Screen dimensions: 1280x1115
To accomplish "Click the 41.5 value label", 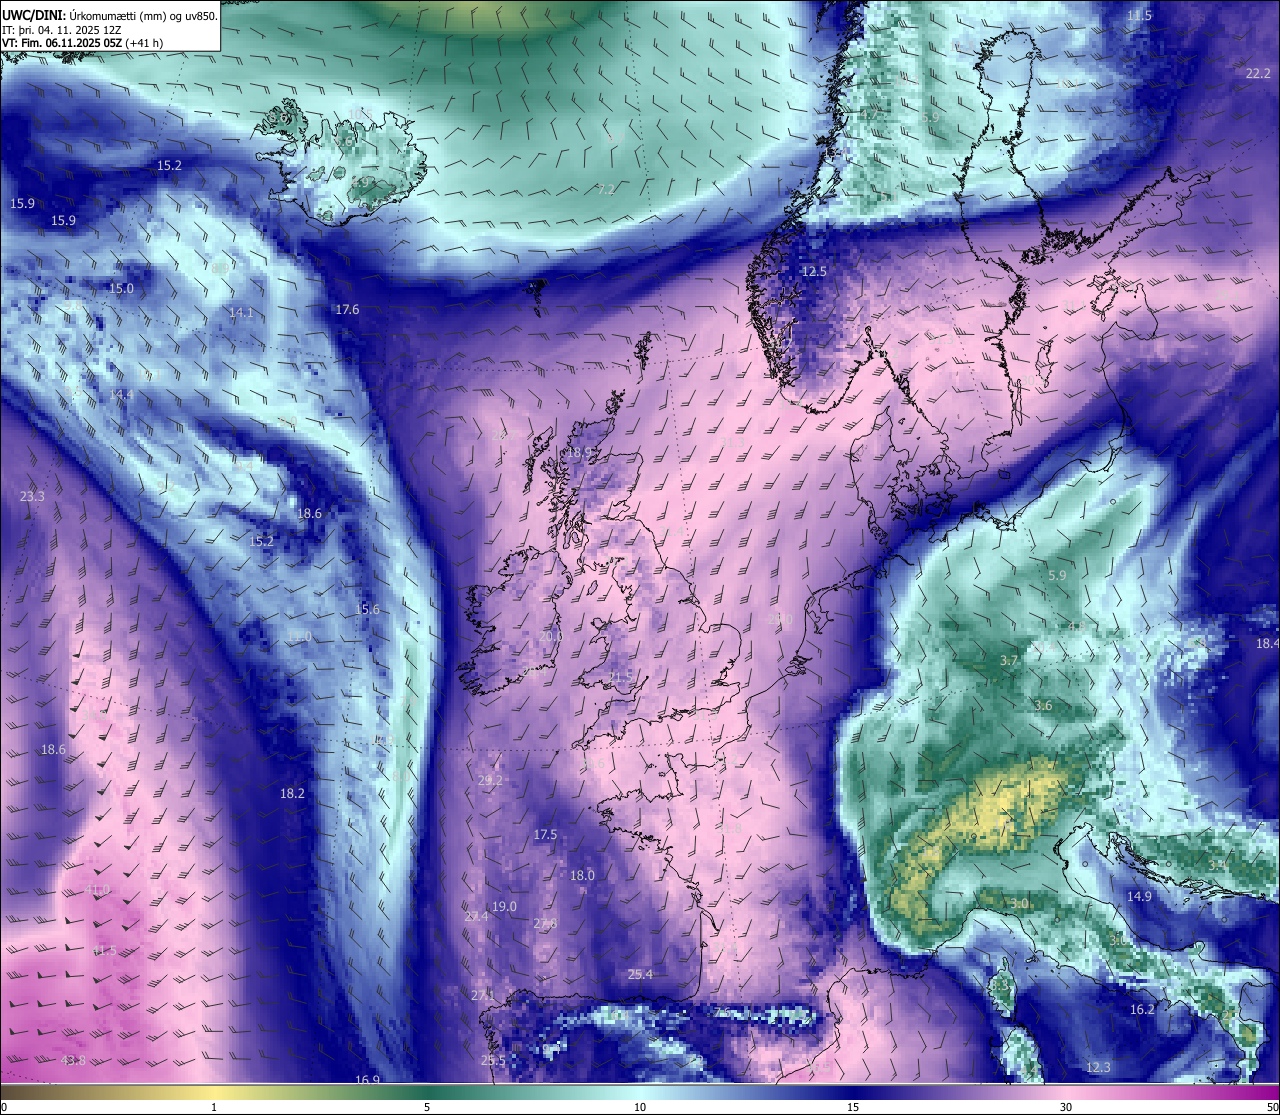I will (104, 950).
